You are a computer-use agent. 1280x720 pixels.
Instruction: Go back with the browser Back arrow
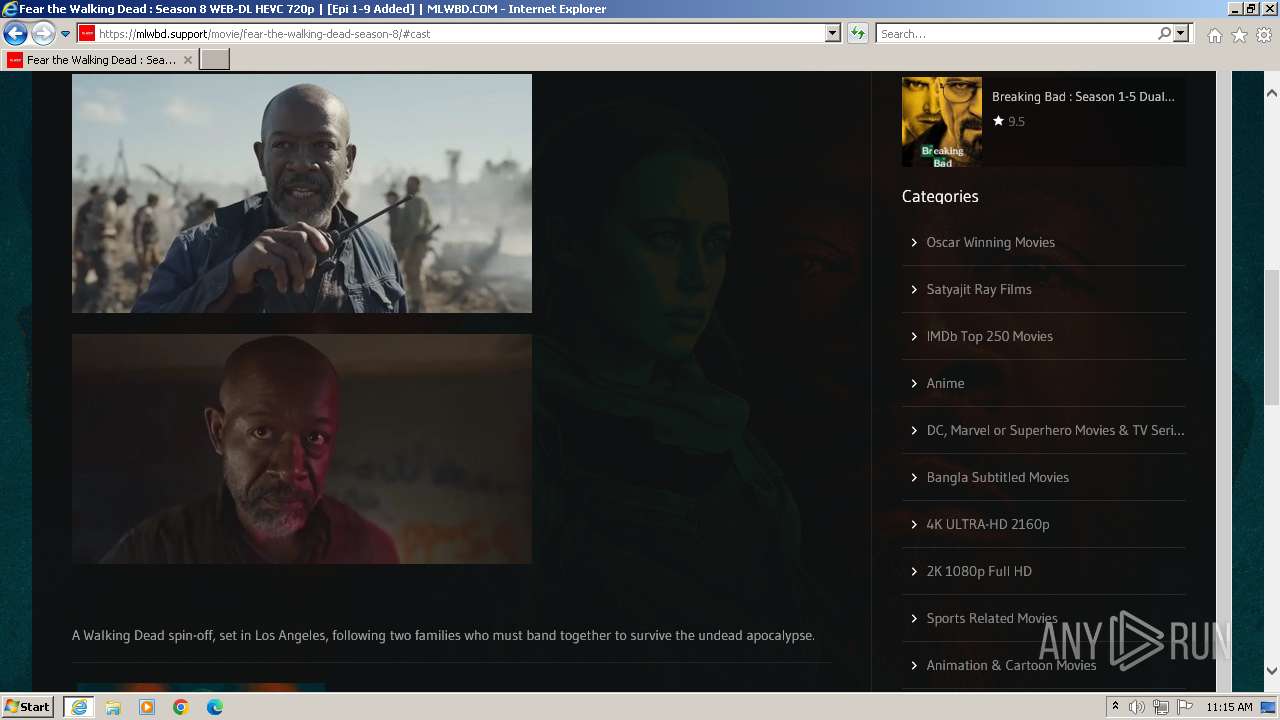pos(15,34)
